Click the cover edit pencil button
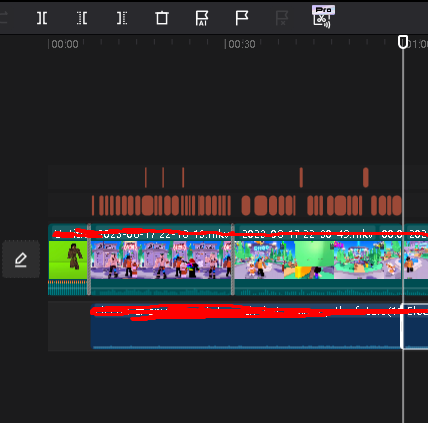 pyautogui.click(x=21, y=259)
